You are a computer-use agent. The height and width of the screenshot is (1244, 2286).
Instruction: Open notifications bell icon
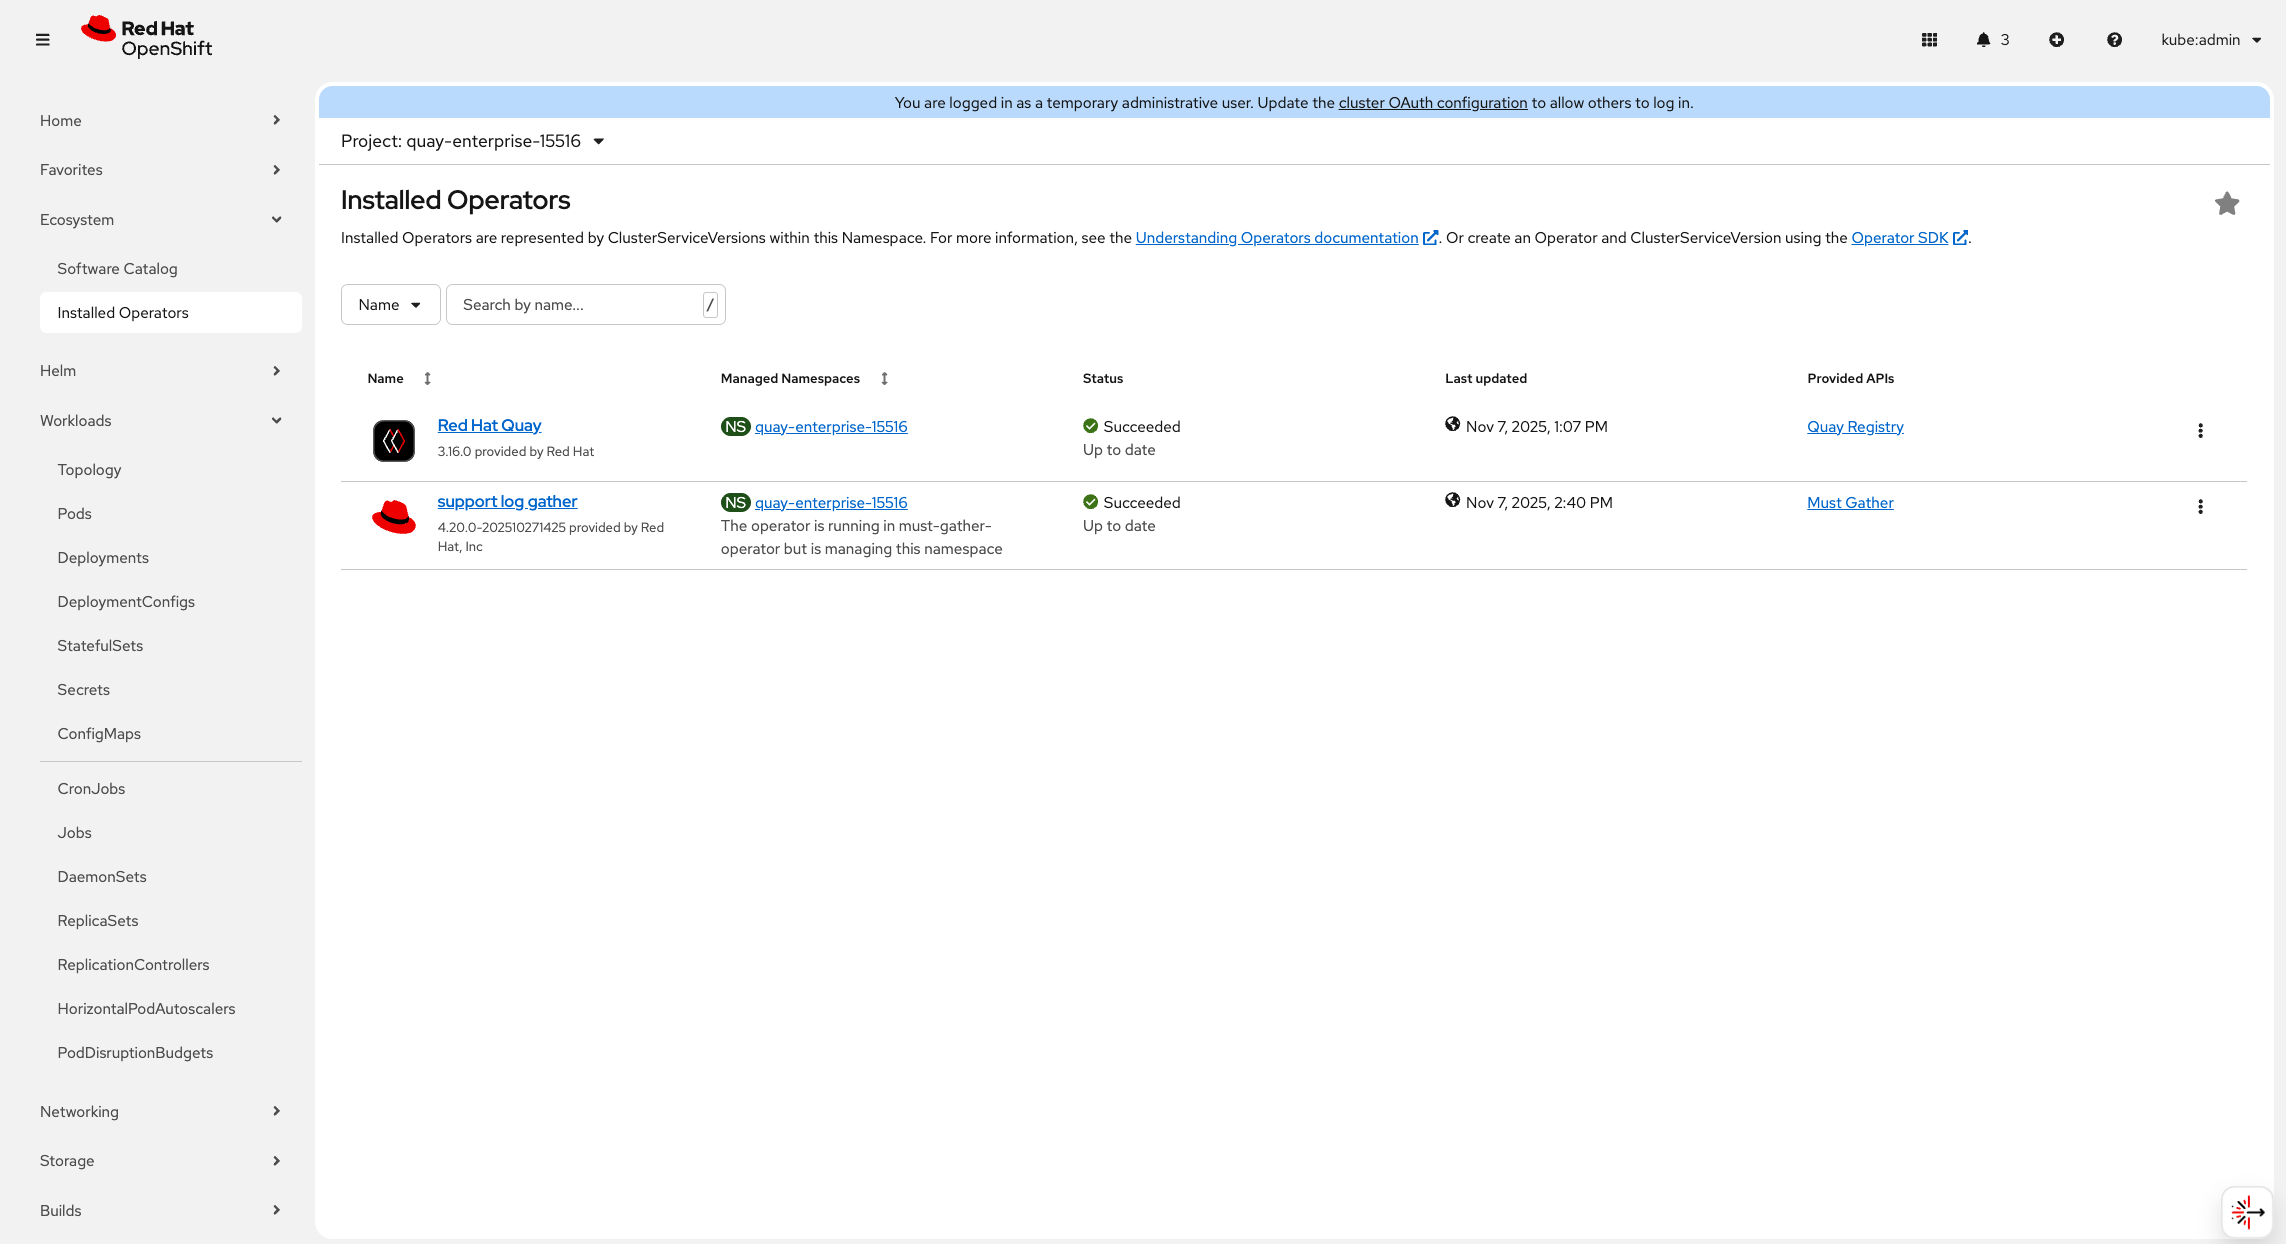click(x=1983, y=40)
